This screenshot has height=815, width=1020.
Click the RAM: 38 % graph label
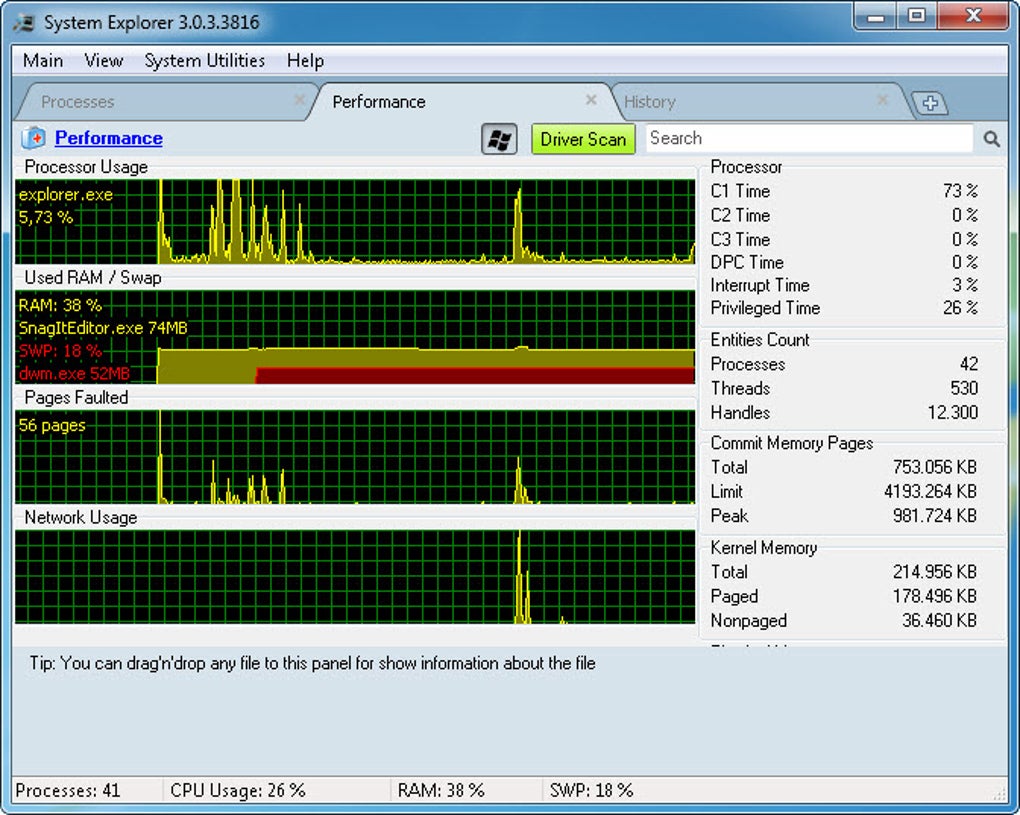(x=60, y=305)
